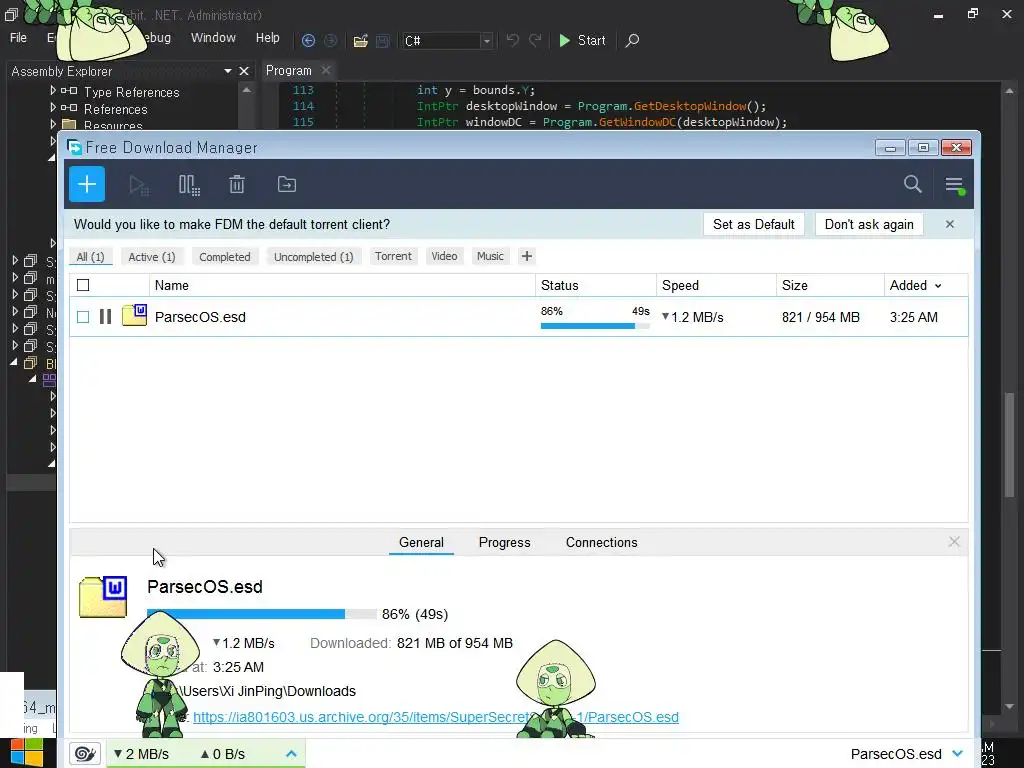The width and height of the screenshot is (1024, 768).
Task: Click the dnSpy search magnifier icon
Action: 632,40
